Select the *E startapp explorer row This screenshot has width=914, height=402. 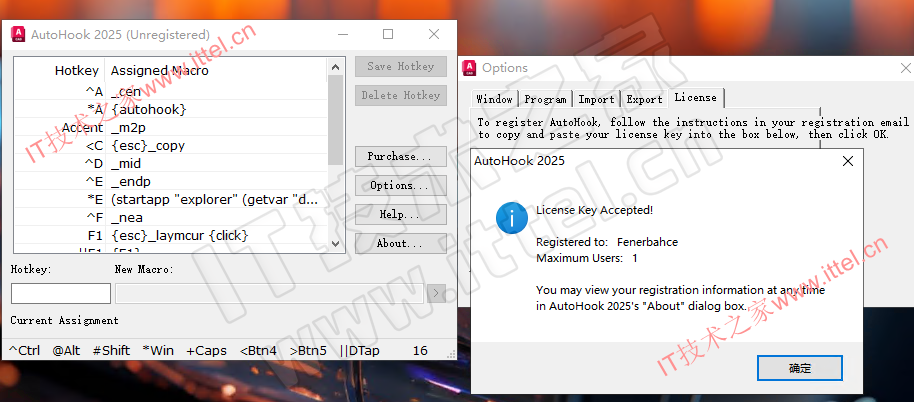point(171,199)
